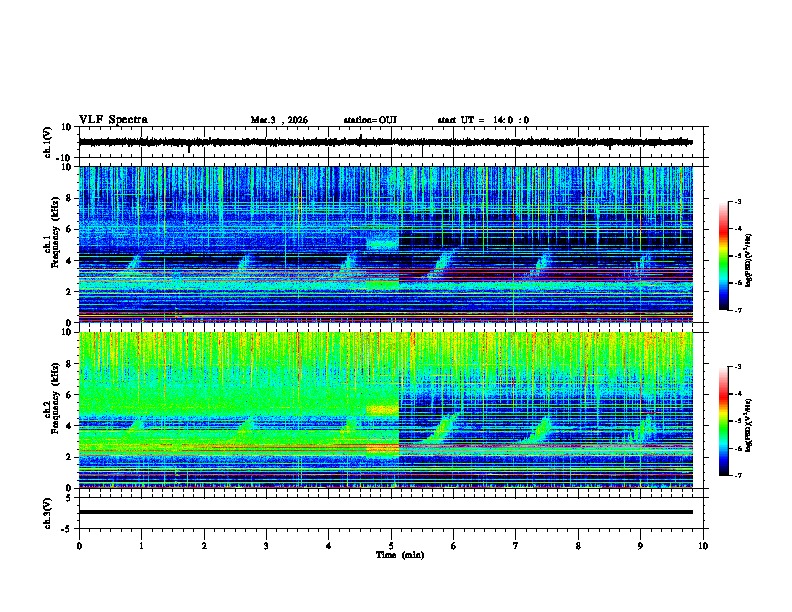This screenshot has width=792, height=612.
Task: Click the 'station=OUI' header label
Action: 370,120
